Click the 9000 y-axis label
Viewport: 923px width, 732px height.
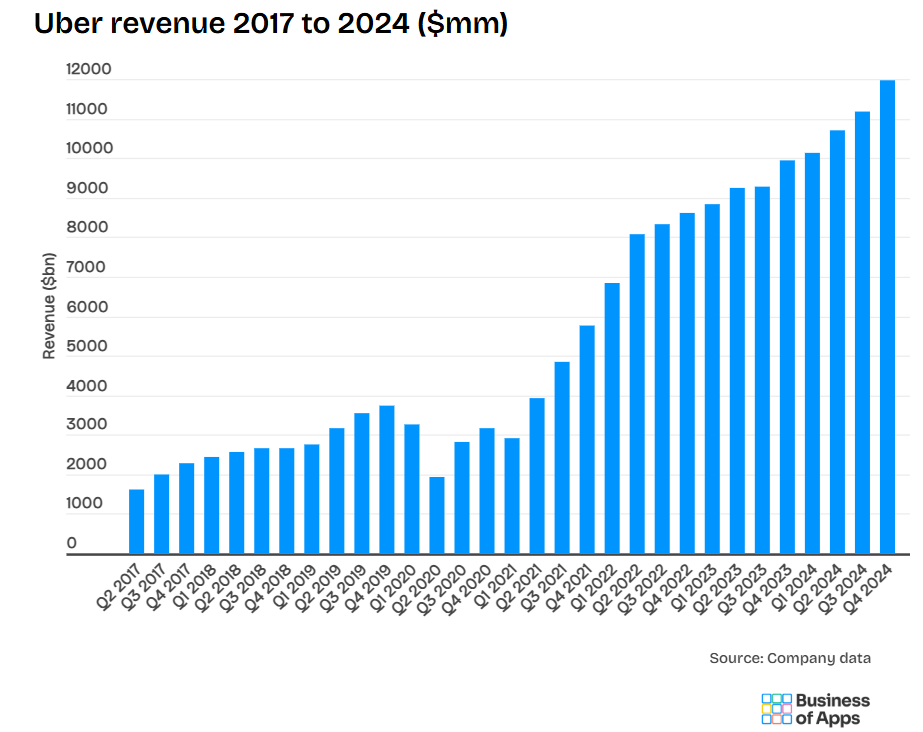click(87, 188)
